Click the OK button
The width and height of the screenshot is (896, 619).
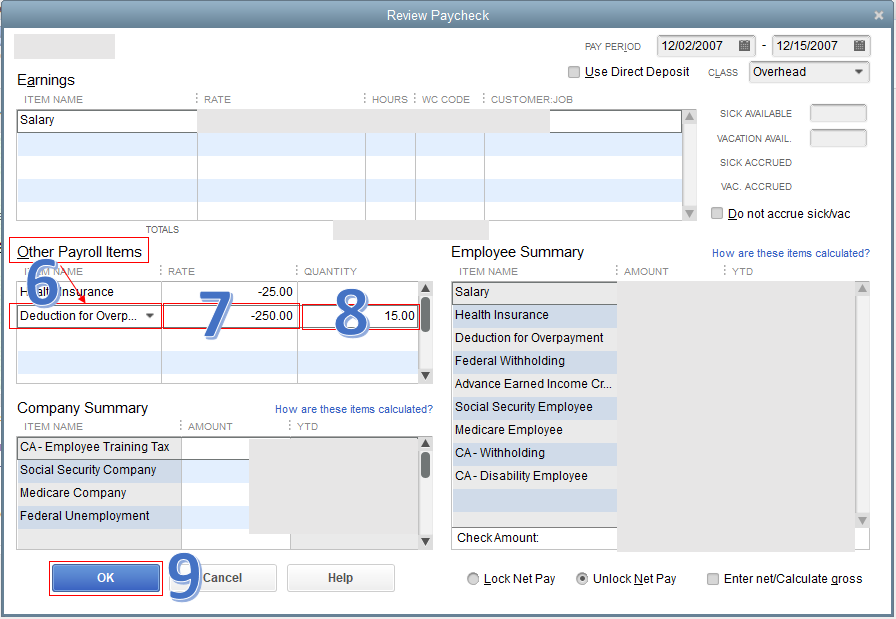[105, 578]
